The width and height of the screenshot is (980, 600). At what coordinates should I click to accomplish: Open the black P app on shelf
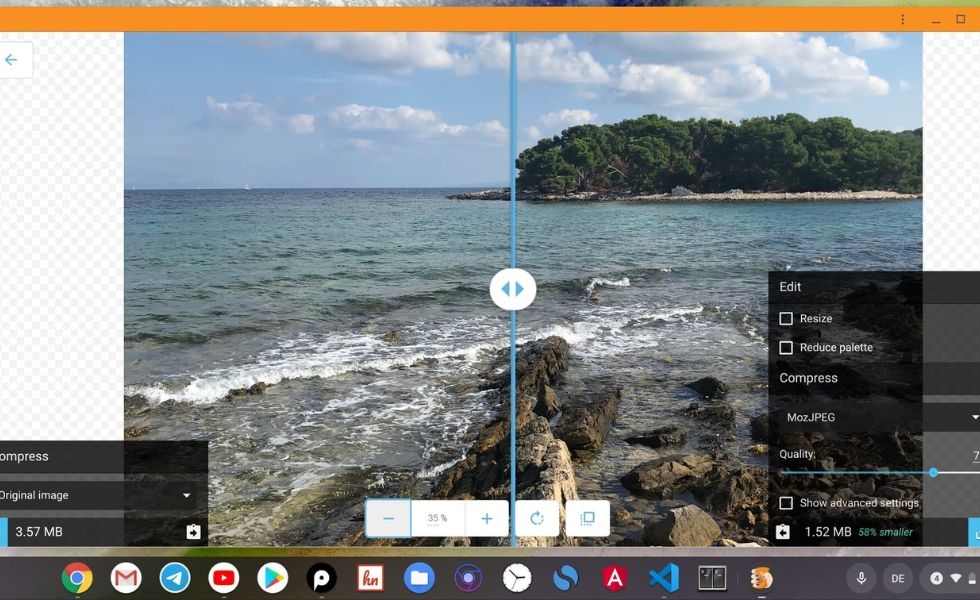pyautogui.click(x=321, y=578)
